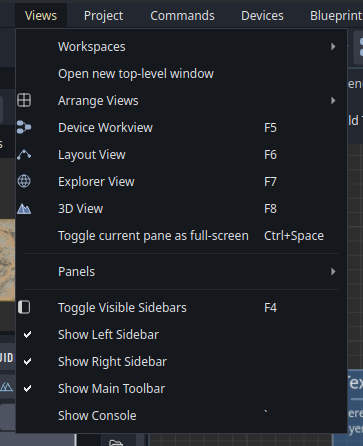363x446 pixels.
Task: Click the 3D View mountain icon
Action: click(24, 209)
